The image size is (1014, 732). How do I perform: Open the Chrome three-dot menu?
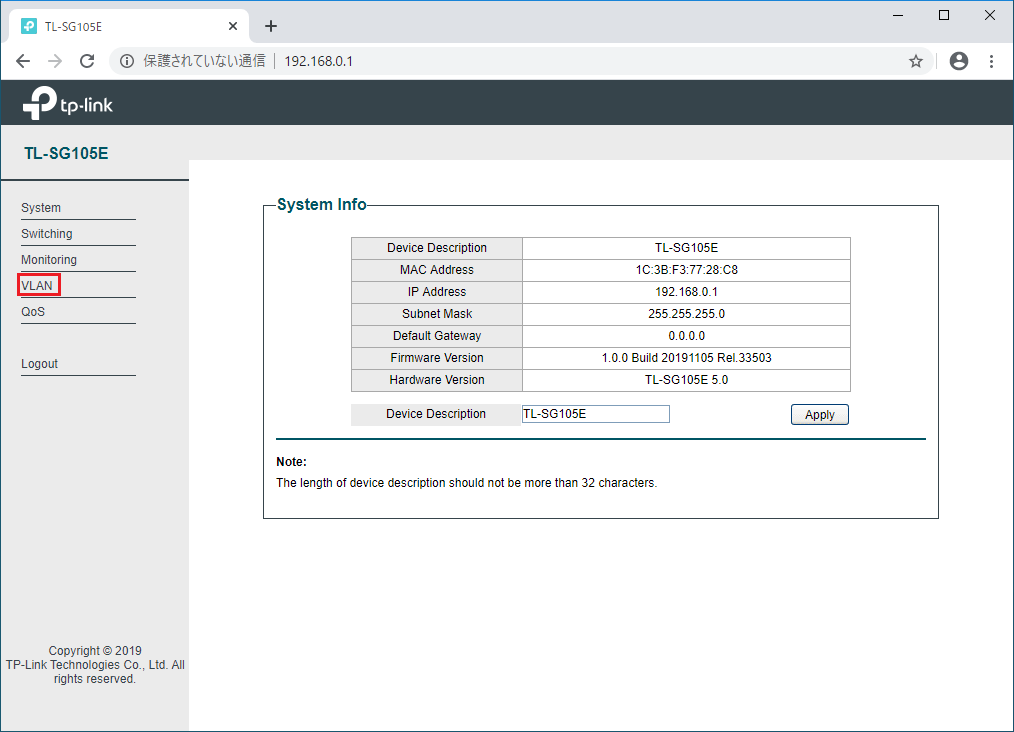click(x=991, y=61)
